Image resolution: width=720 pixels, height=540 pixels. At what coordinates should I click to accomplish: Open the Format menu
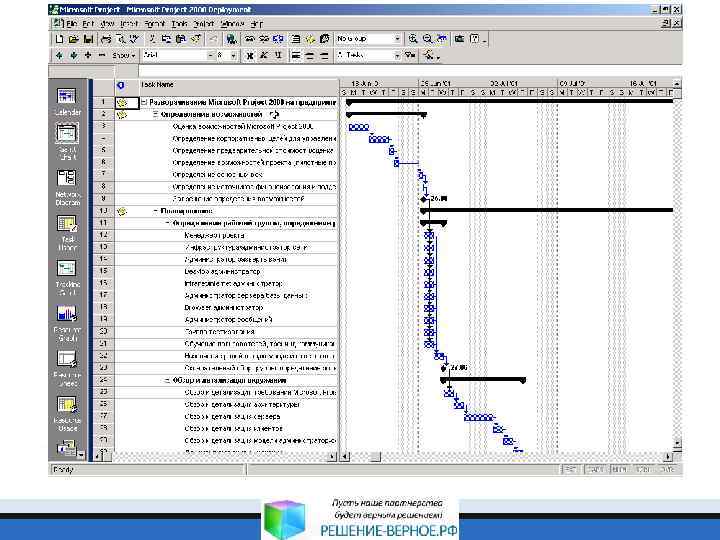click(154, 24)
